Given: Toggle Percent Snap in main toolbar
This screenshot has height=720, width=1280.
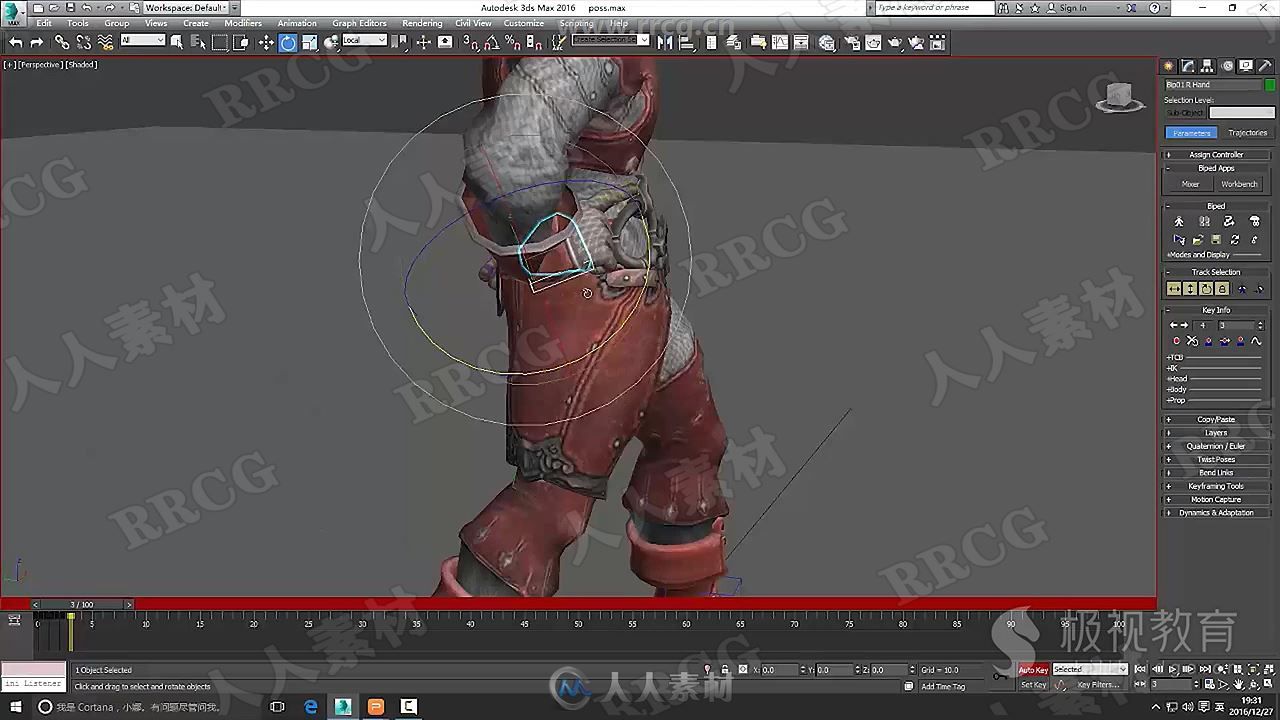Looking at the screenshot, I should tap(513, 42).
